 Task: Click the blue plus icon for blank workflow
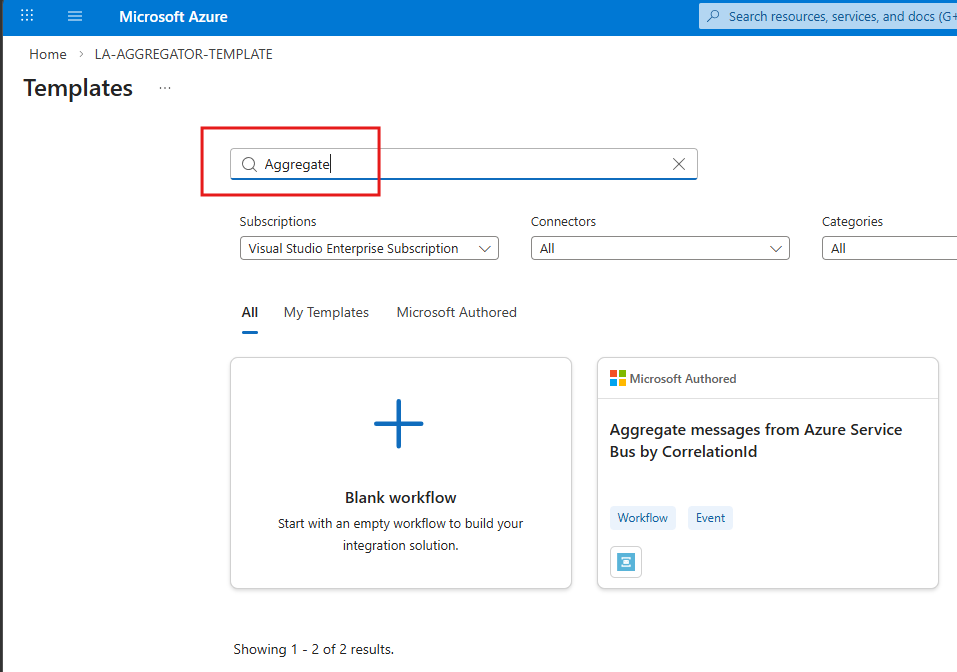(x=399, y=424)
